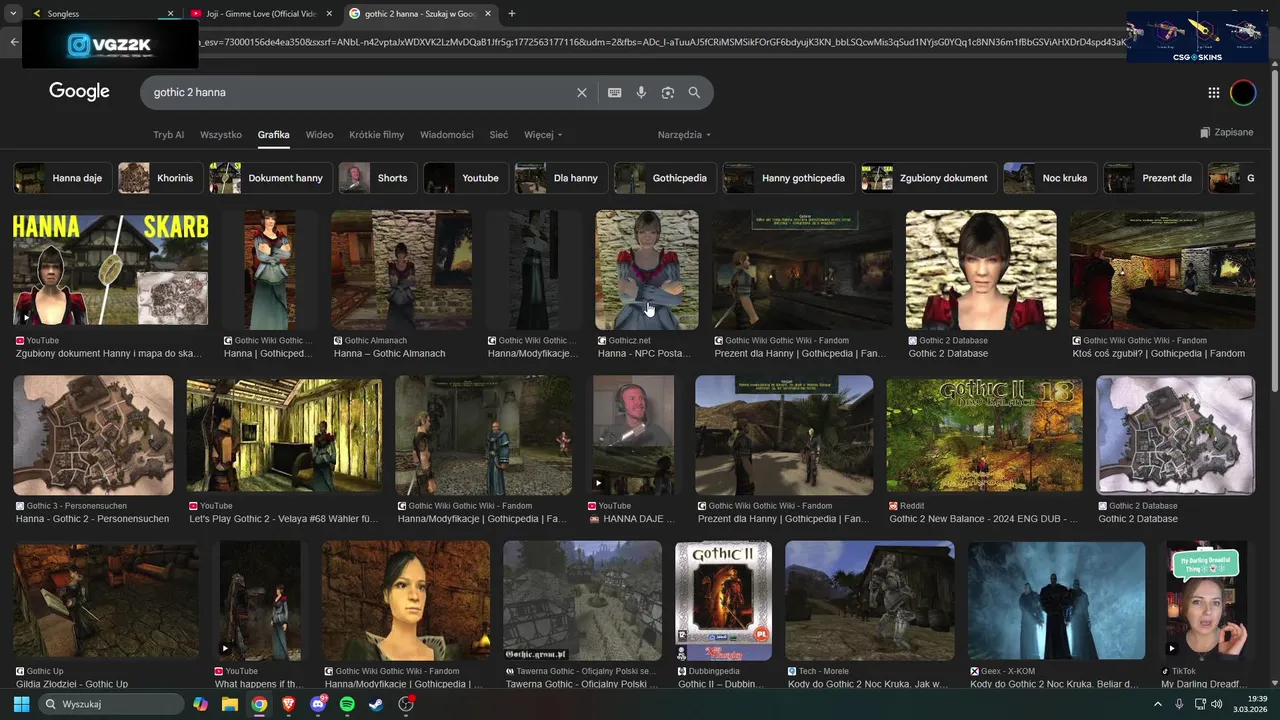Open Google Lens image search
Viewport: 1280px width, 720px height.
pos(668,92)
